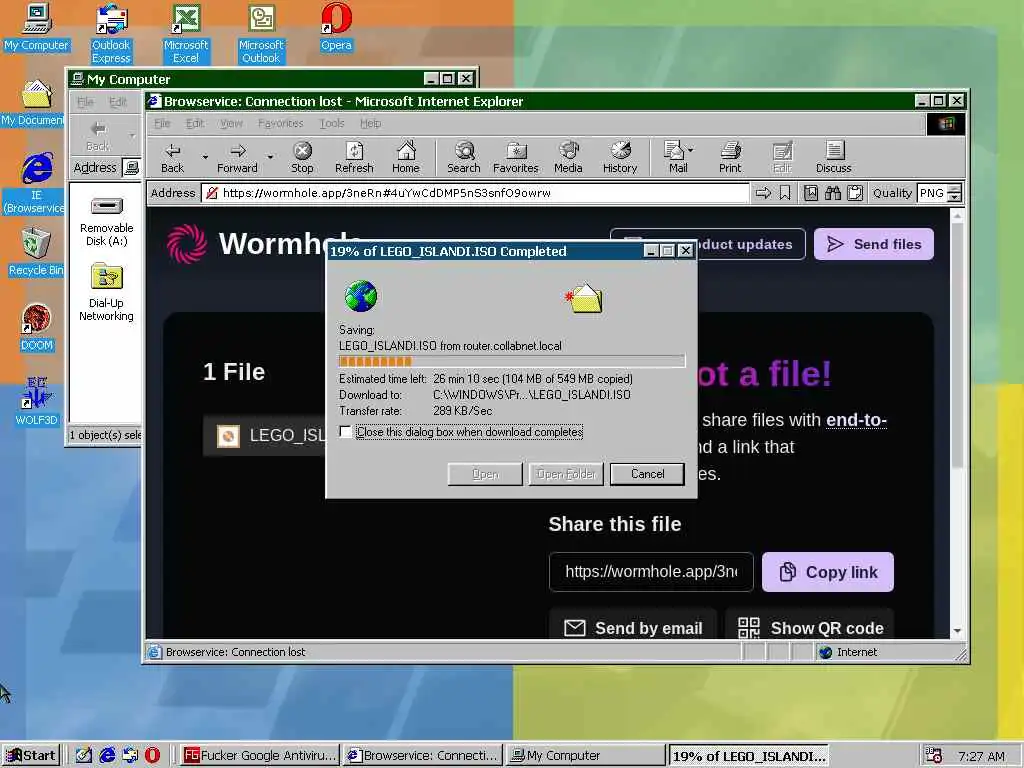Click the Quality PNG value field

[x=932, y=193]
